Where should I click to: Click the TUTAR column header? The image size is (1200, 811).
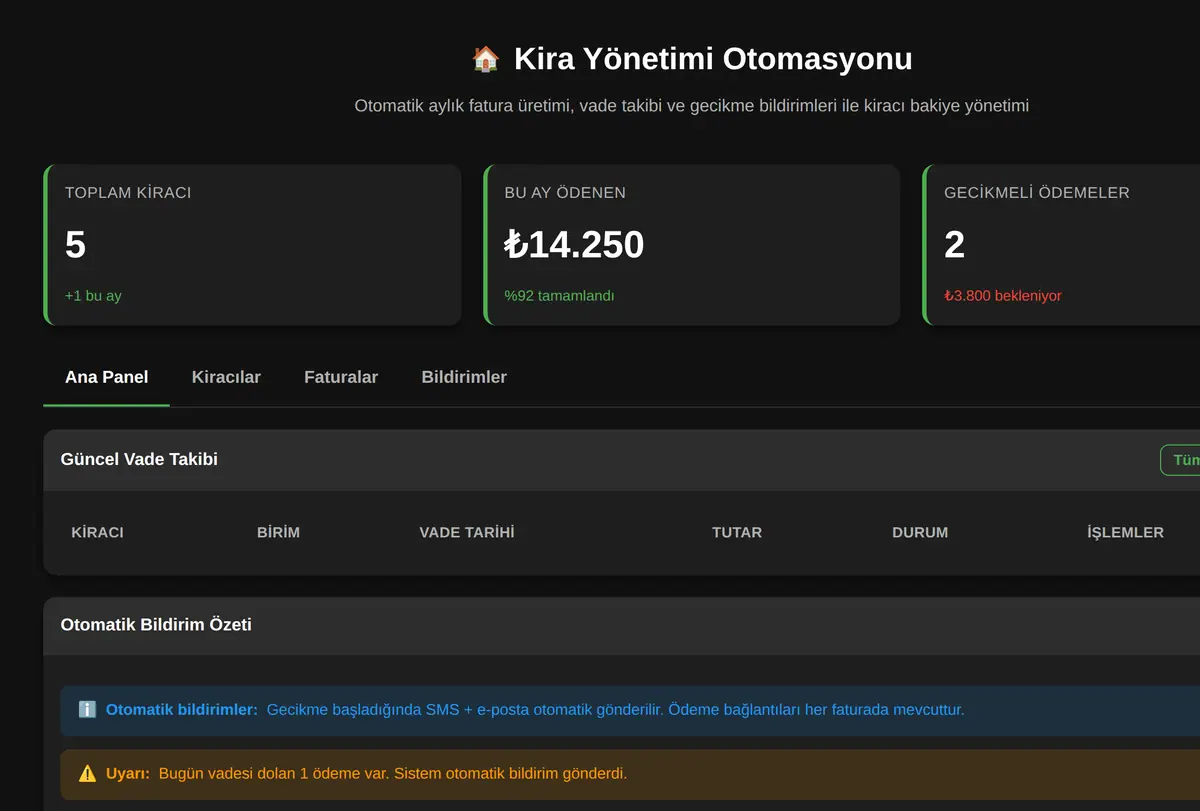[x=737, y=533]
